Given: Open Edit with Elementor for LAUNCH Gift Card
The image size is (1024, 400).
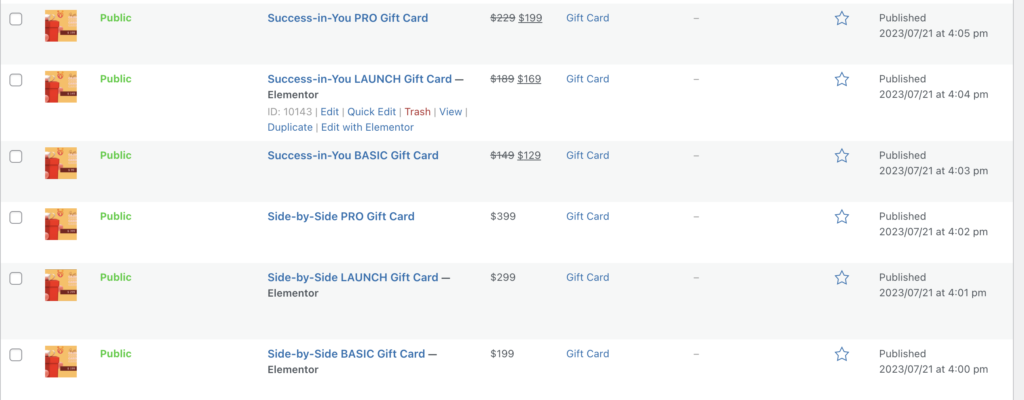Looking at the screenshot, I should [367, 127].
